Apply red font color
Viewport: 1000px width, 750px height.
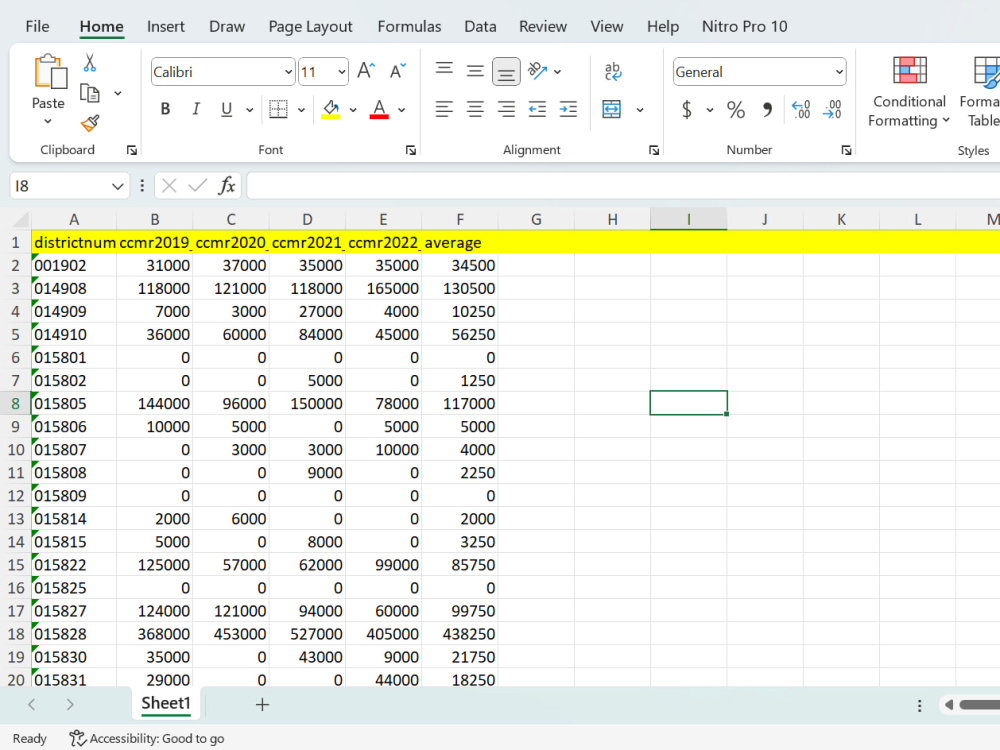click(x=379, y=109)
